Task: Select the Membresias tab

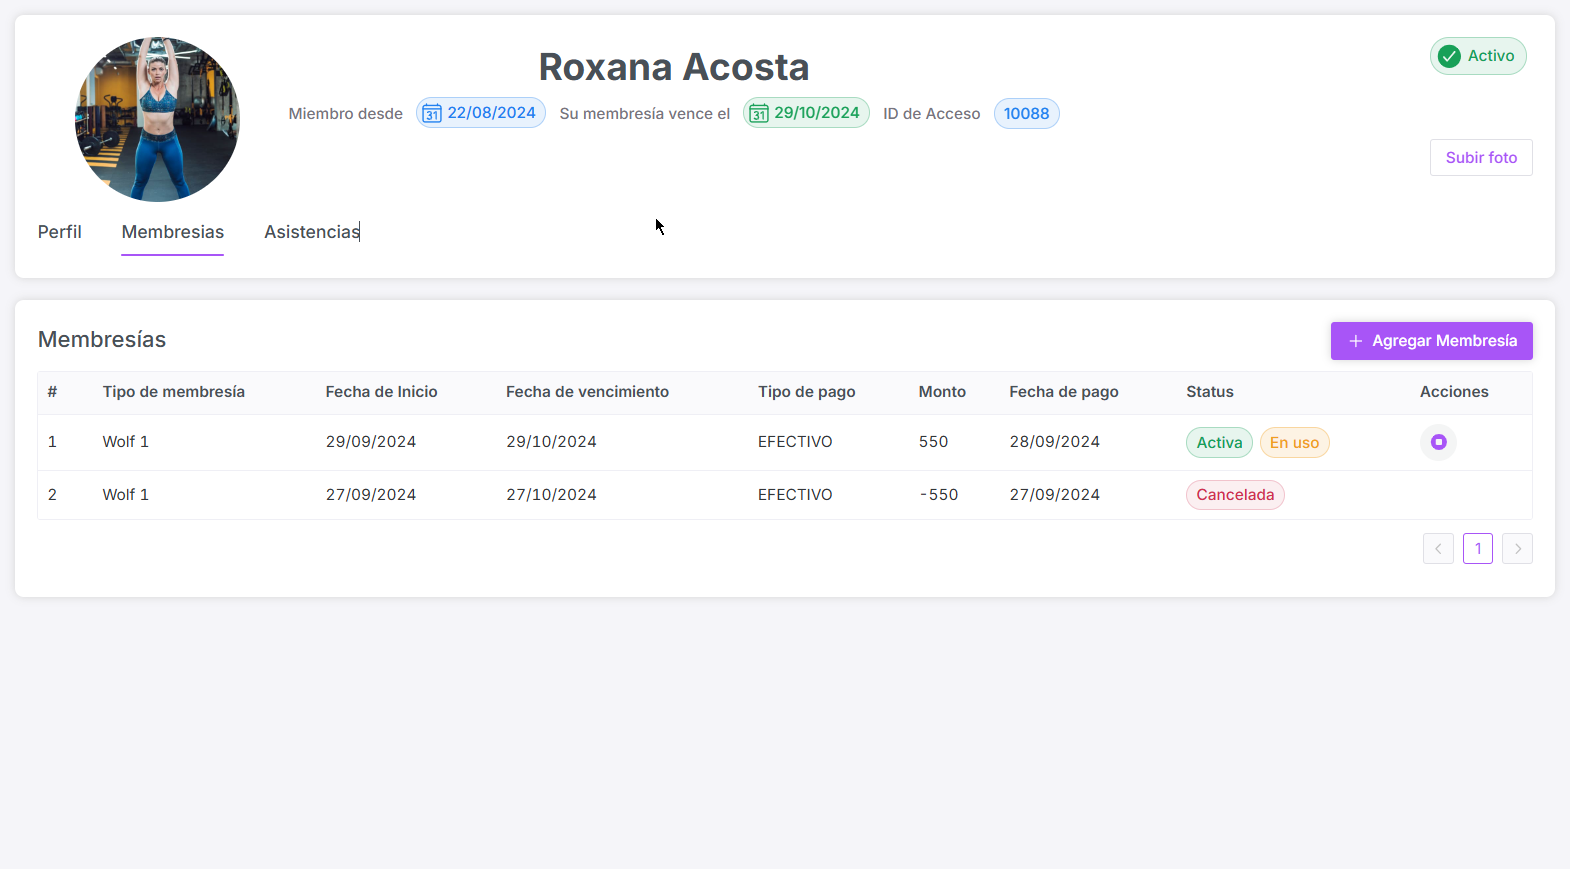Action: click(173, 232)
